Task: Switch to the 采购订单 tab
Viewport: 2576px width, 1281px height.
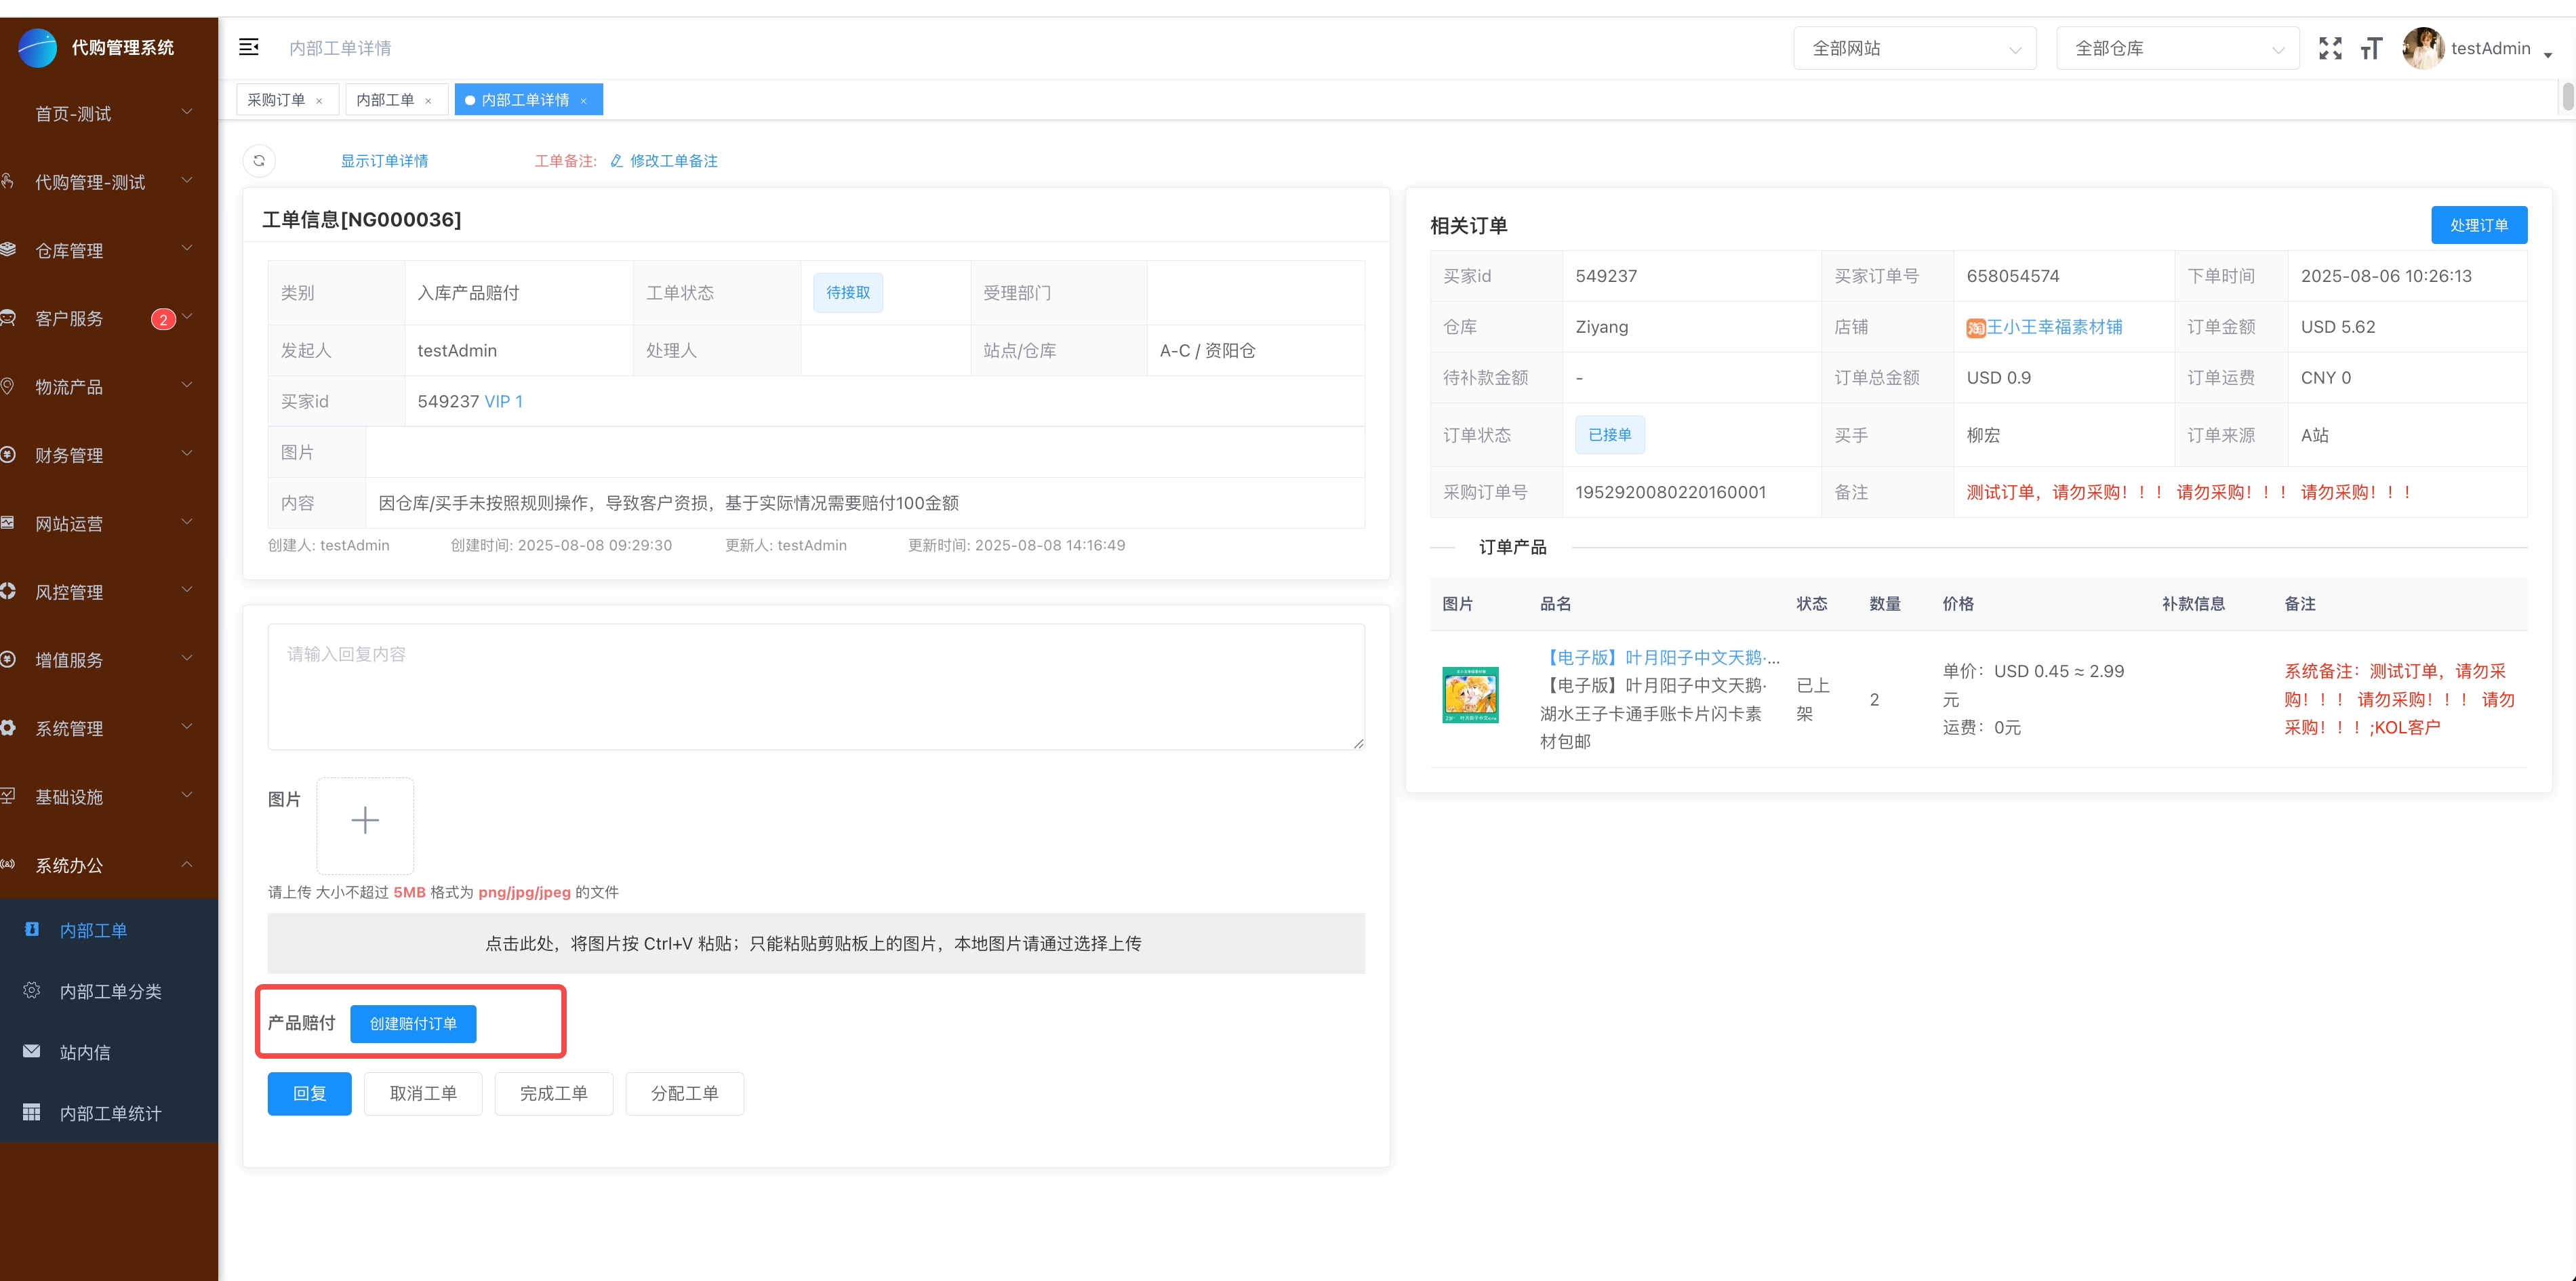Action: (x=276, y=100)
